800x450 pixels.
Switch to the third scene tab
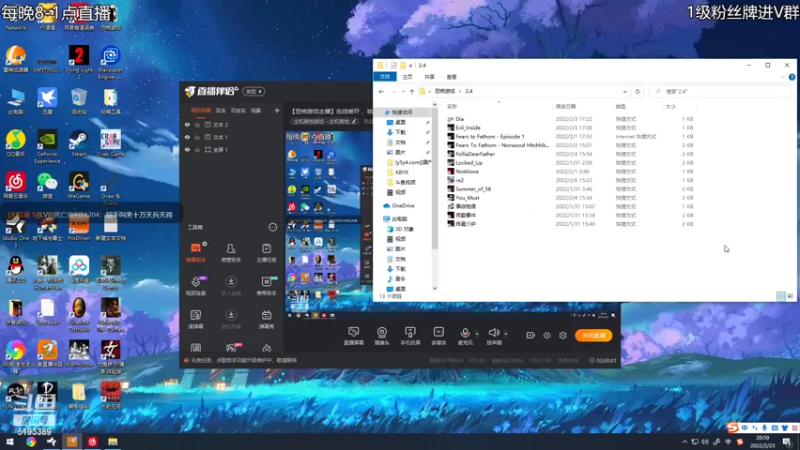(x=238, y=110)
